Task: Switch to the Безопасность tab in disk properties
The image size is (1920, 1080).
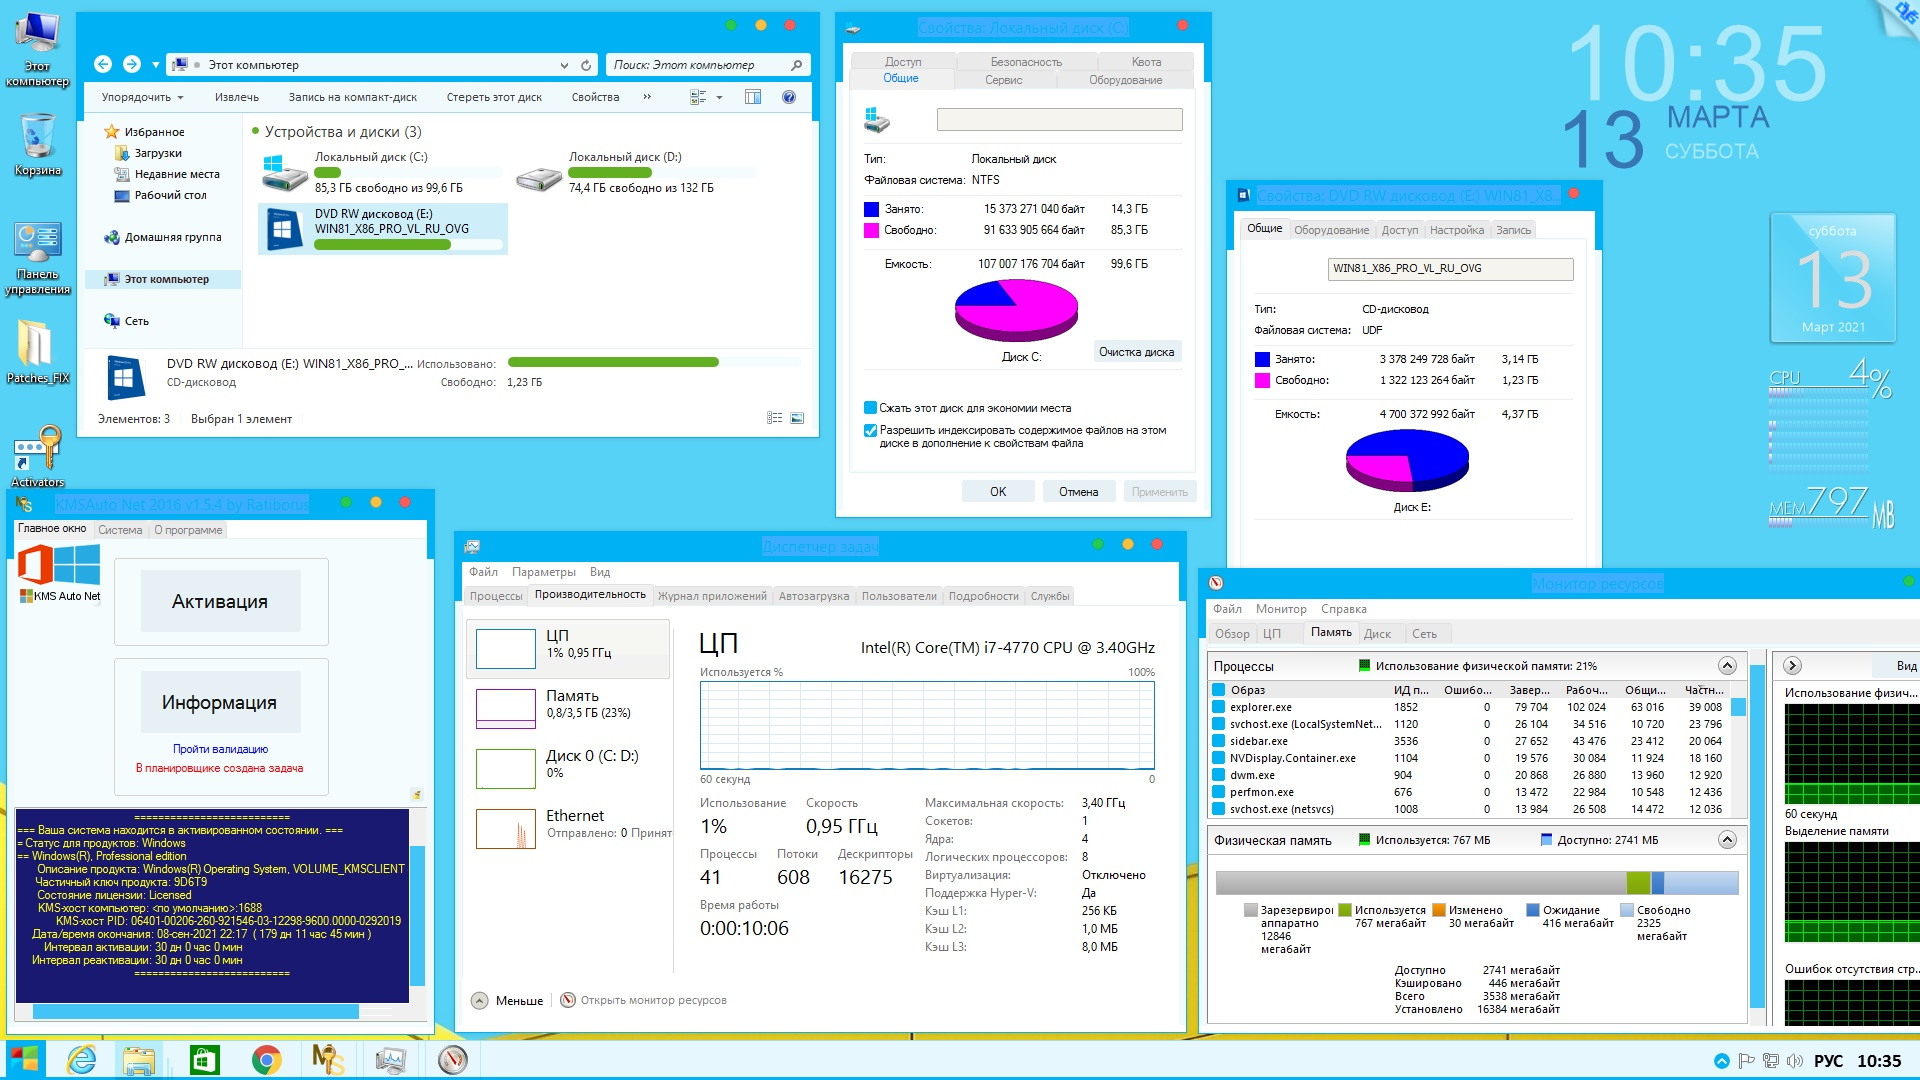Action: (x=1026, y=62)
